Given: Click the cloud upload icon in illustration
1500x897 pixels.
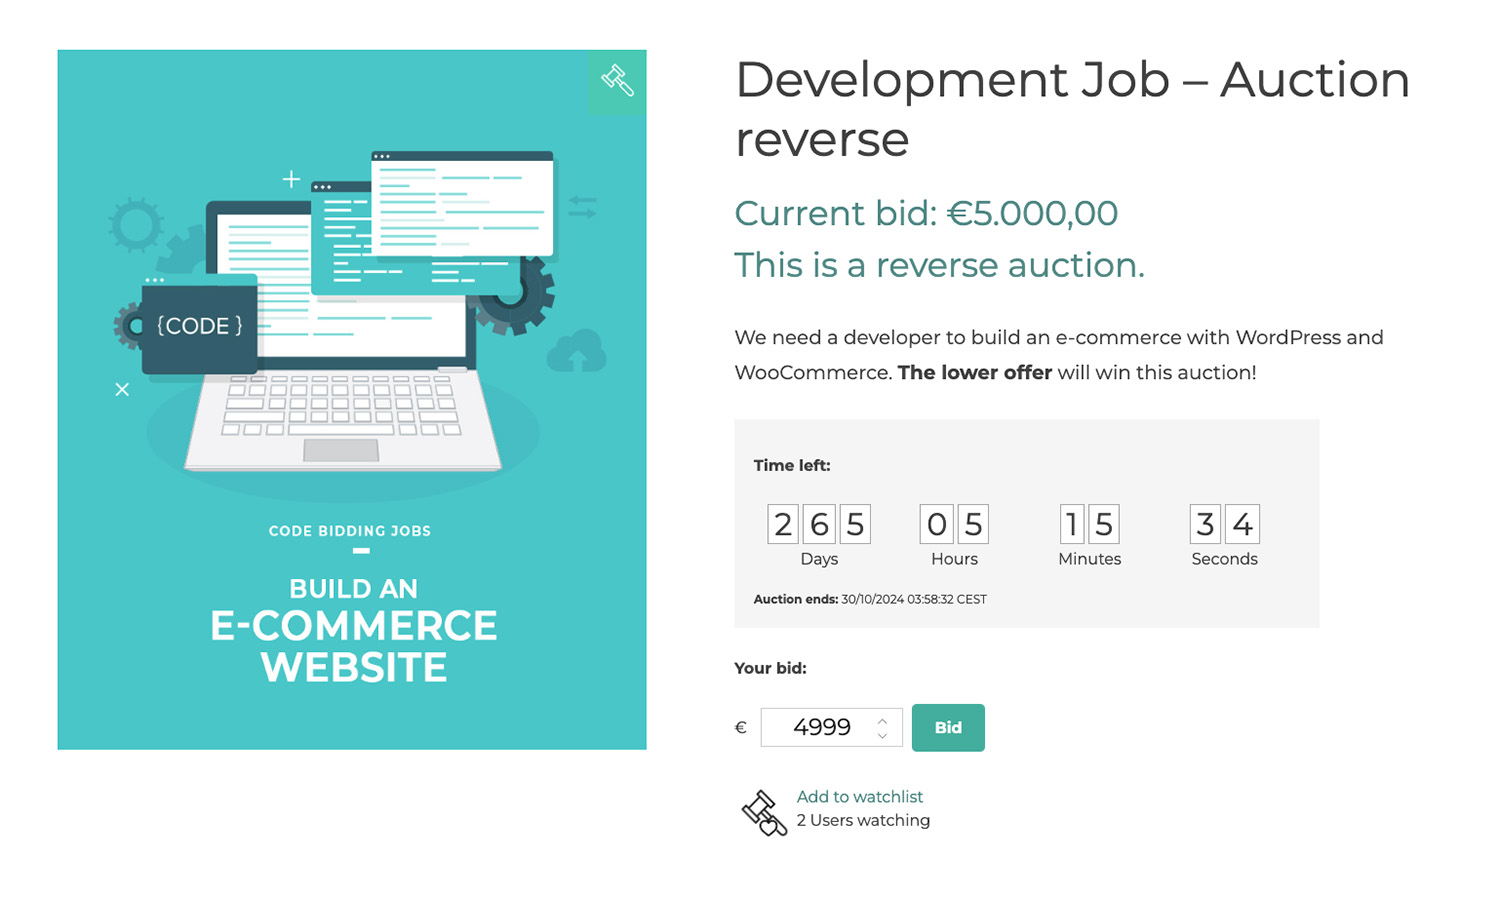Looking at the screenshot, I should (576, 352).
